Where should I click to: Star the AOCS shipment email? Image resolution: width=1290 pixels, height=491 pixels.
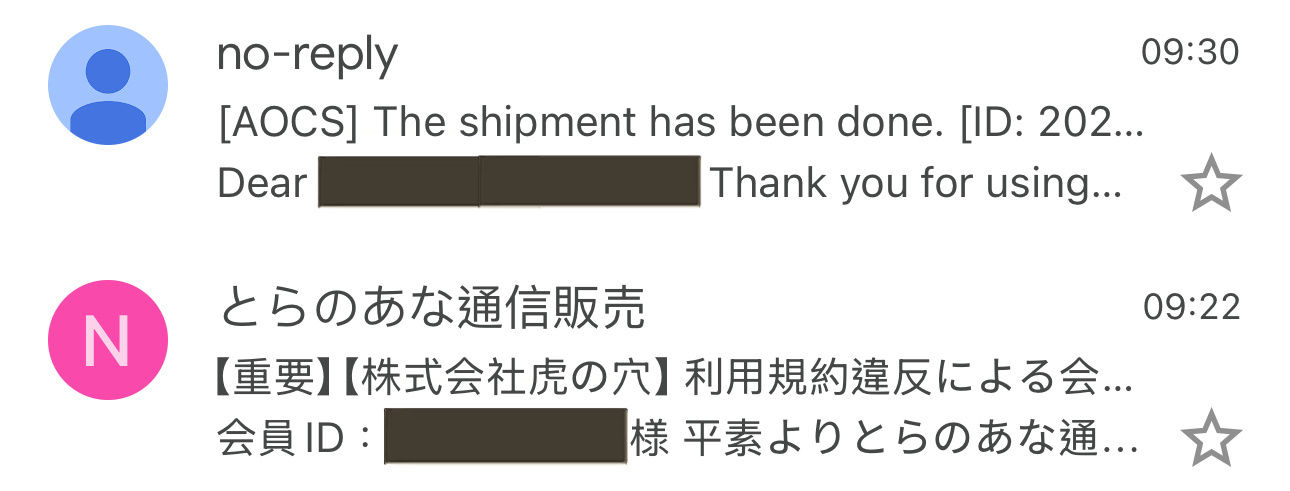(x=1211, y=184)
